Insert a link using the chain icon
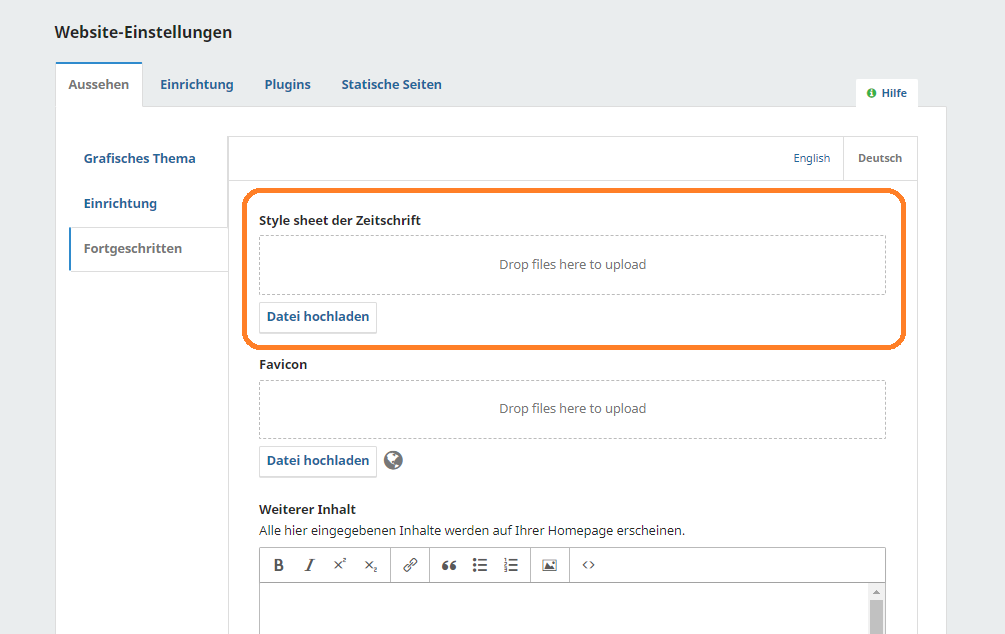The image size is (1005, 634). [410, 565]
